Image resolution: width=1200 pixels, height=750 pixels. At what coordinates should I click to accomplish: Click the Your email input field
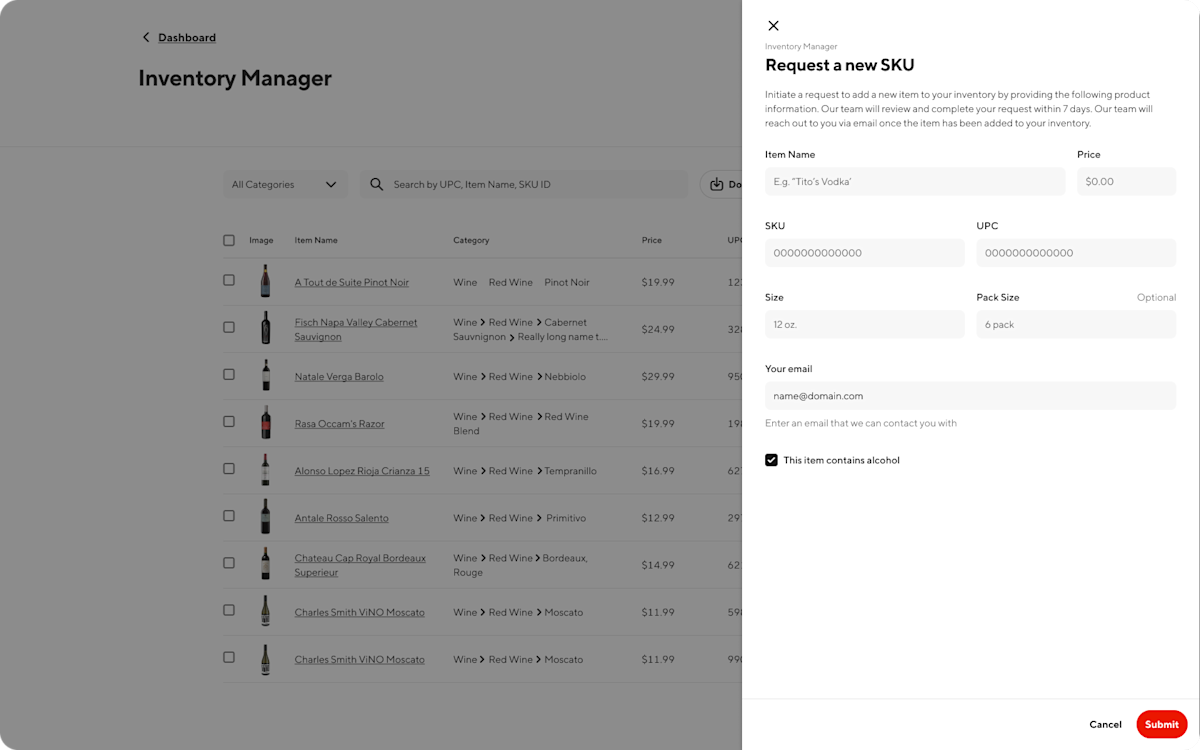970,395
